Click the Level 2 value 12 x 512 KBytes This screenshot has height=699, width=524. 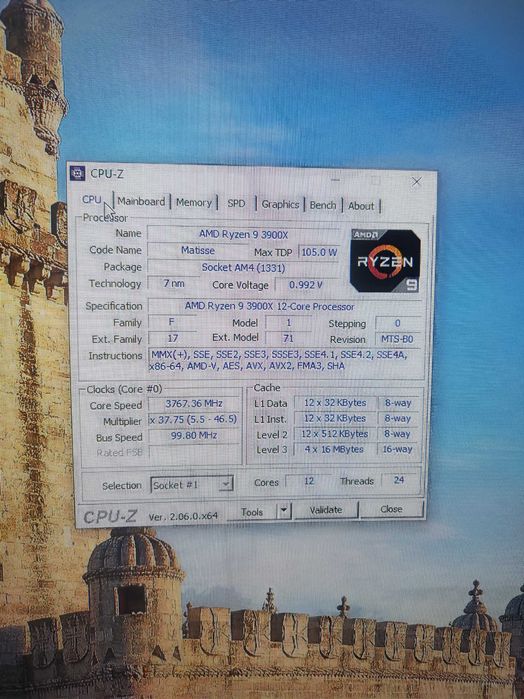(334, 434)
